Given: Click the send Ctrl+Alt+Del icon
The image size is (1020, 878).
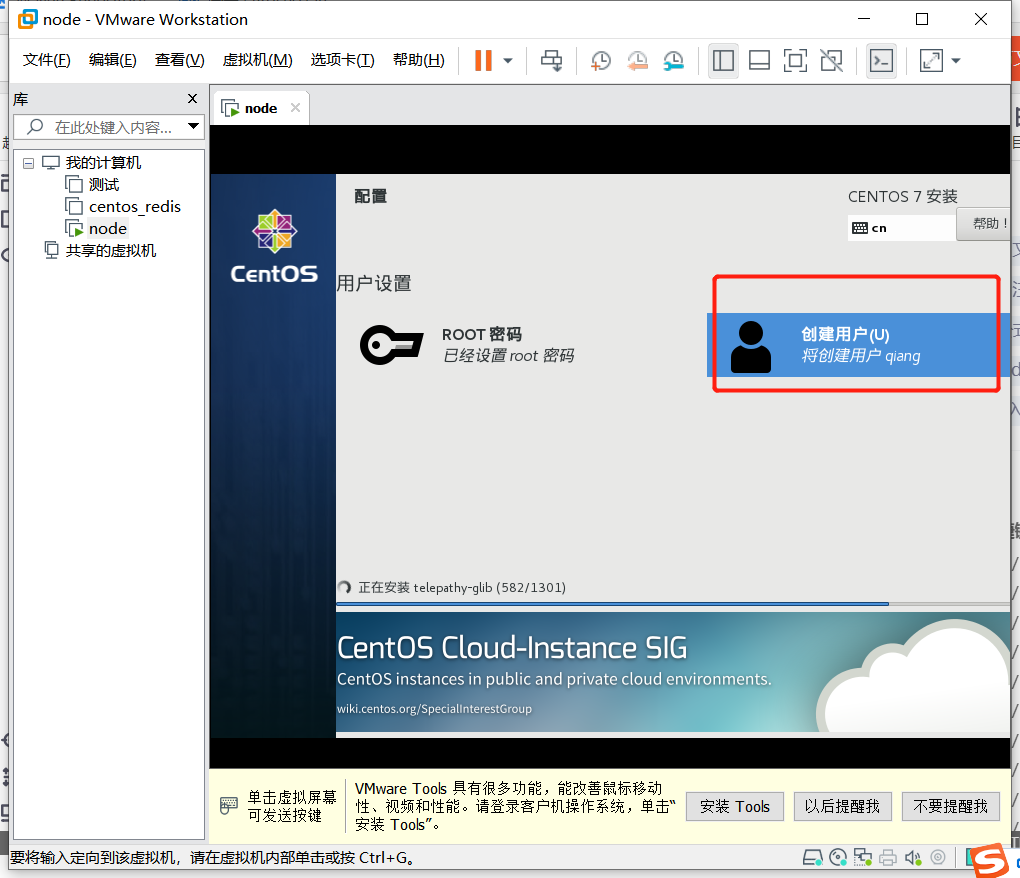Looking at the screenshot, I should click(552, 61).
